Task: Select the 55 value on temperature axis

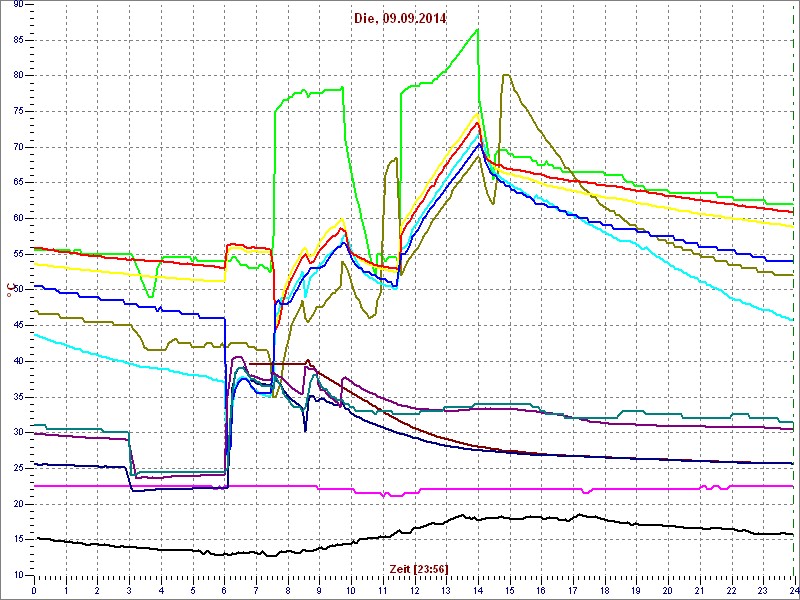Action: click(x=18, y=254)
